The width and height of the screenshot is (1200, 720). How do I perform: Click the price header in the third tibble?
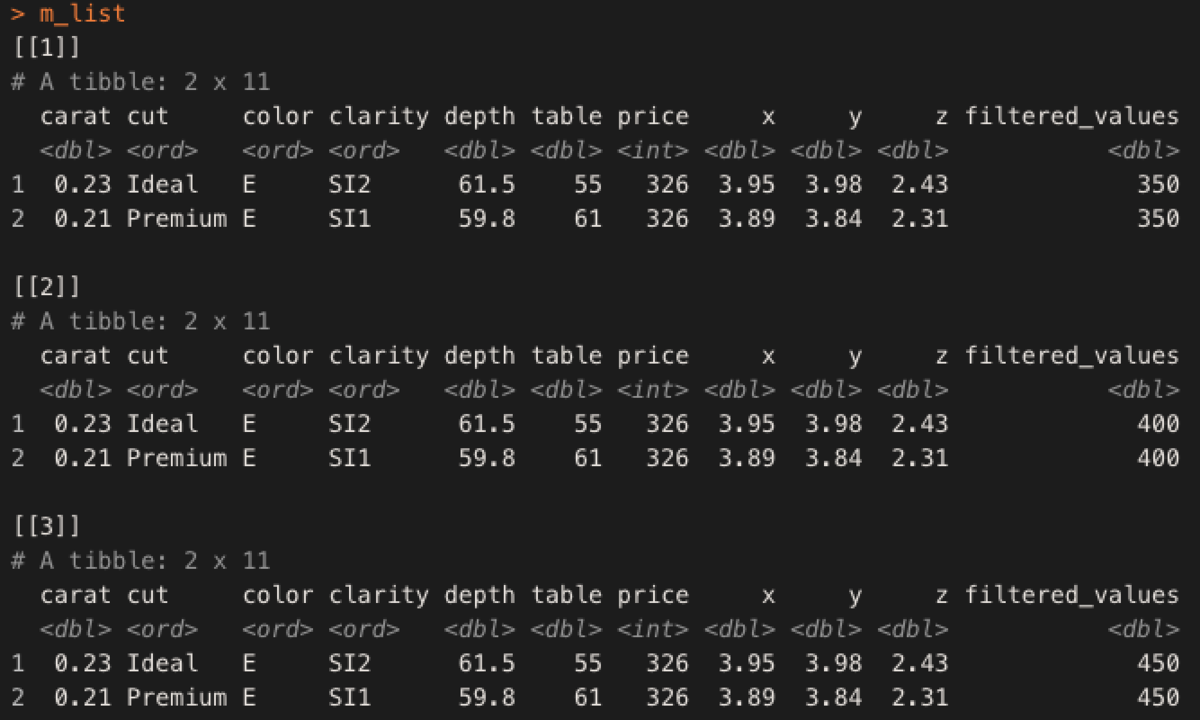pyautogui.click(x=653, y=594)
